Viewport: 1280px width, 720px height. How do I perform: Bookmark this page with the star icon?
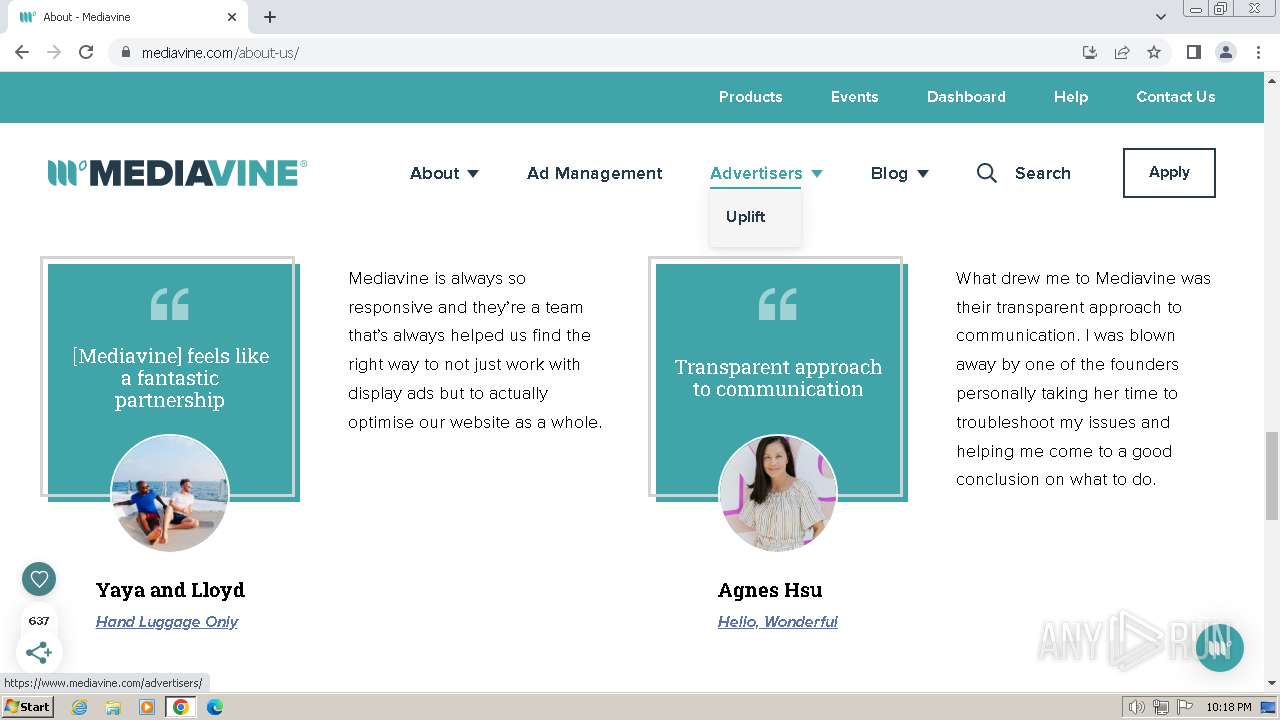coord(1154,52)
